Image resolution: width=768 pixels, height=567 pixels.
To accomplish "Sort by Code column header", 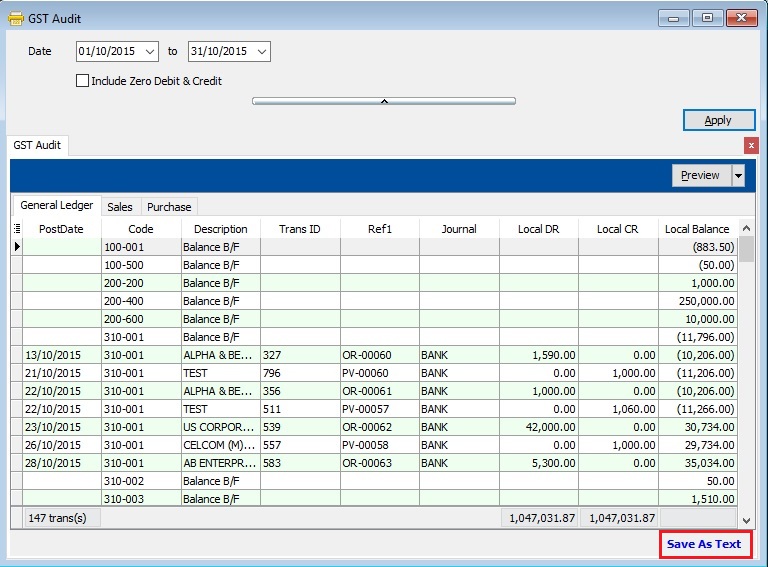I will coord(141,229).
